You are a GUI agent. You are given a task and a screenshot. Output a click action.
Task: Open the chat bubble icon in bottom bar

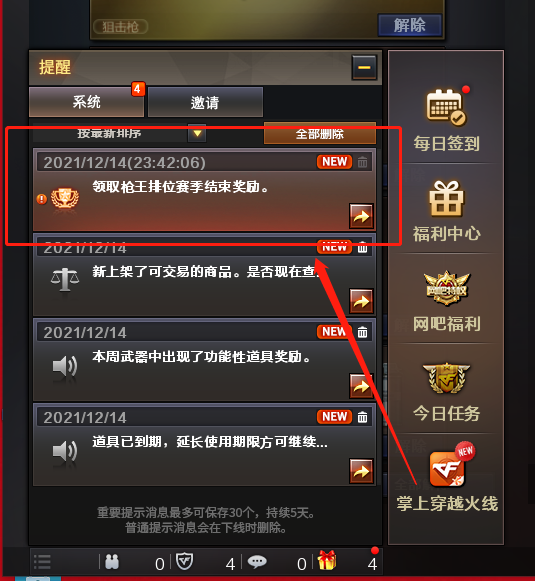[x=257, y=562]
